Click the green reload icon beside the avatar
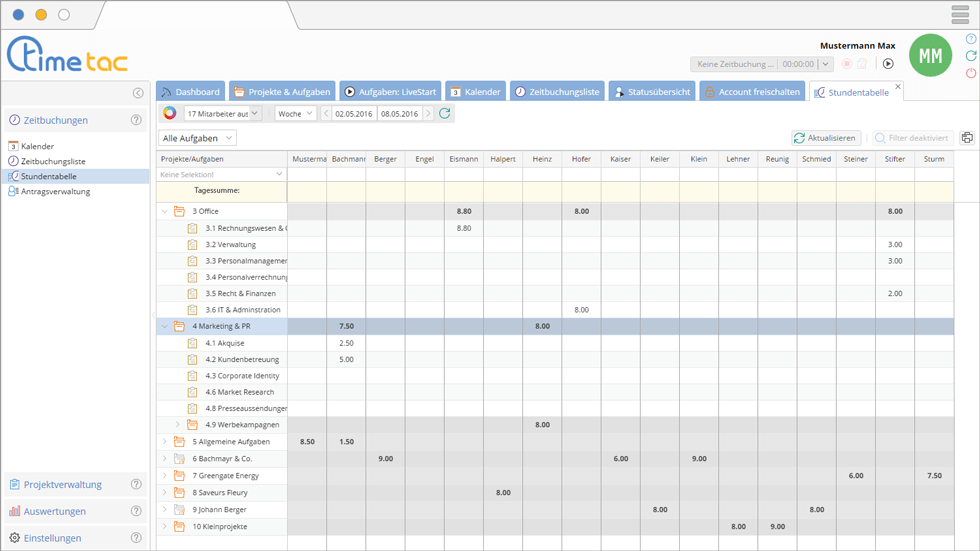980x551 pixels. click(971, 57)
